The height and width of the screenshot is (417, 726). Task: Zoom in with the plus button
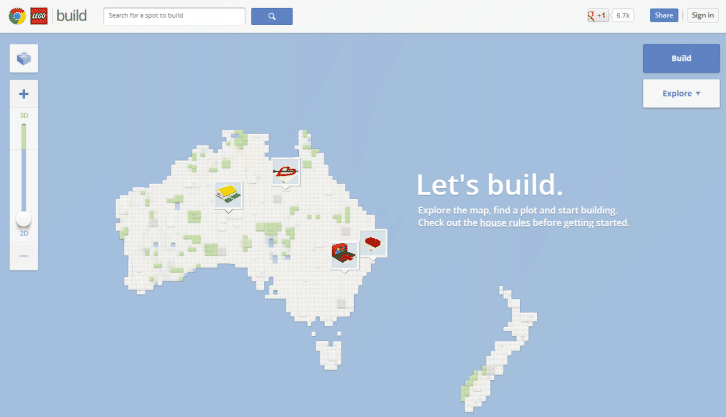pos(24,94)
